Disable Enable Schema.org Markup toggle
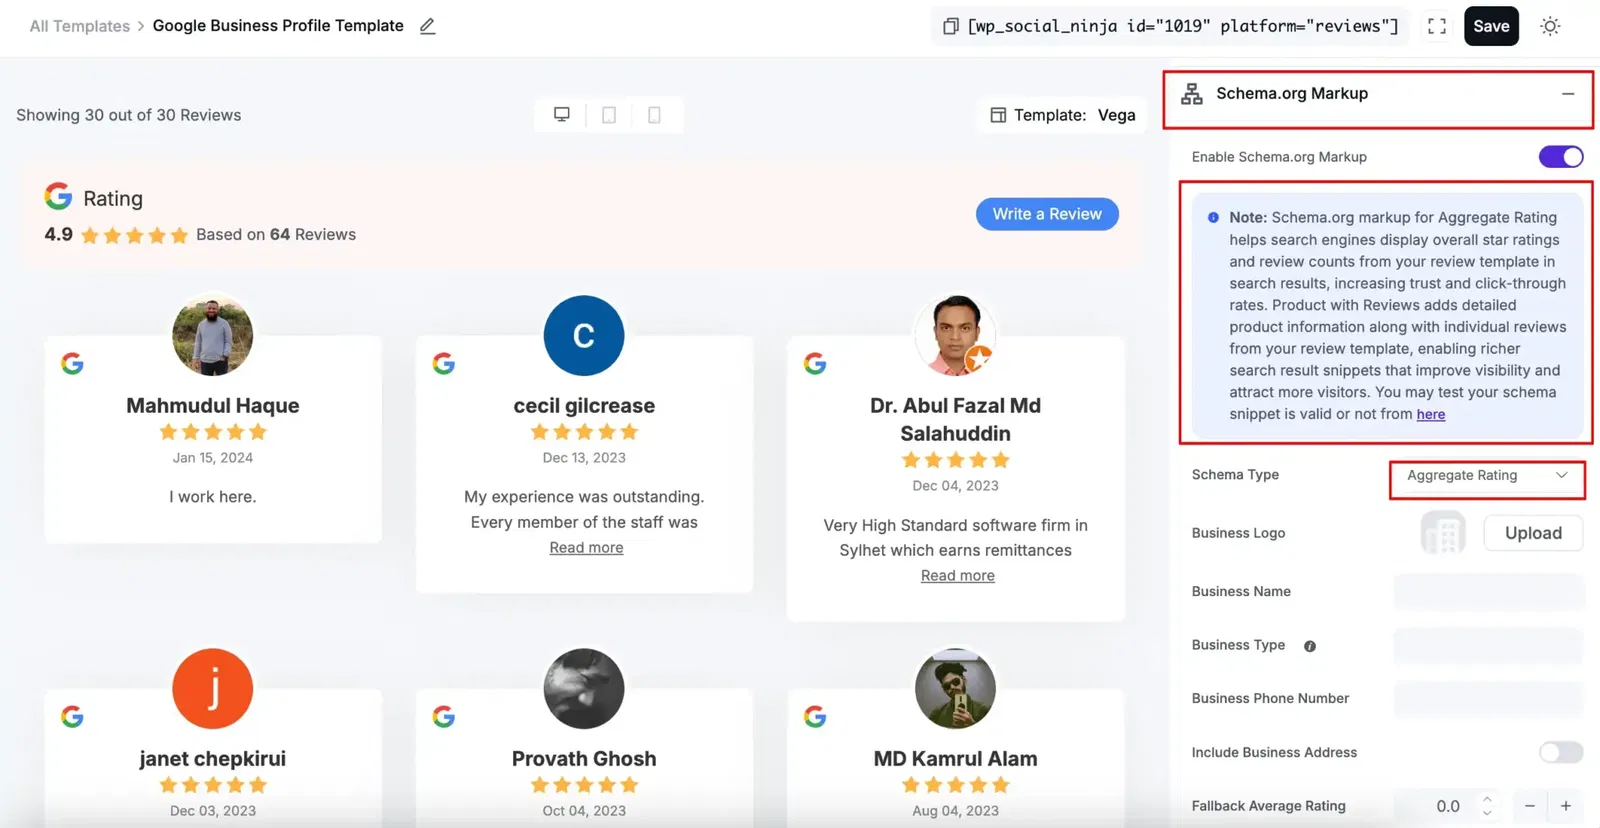Viewport: 1600px width, 828px height. coord(1560,157)
